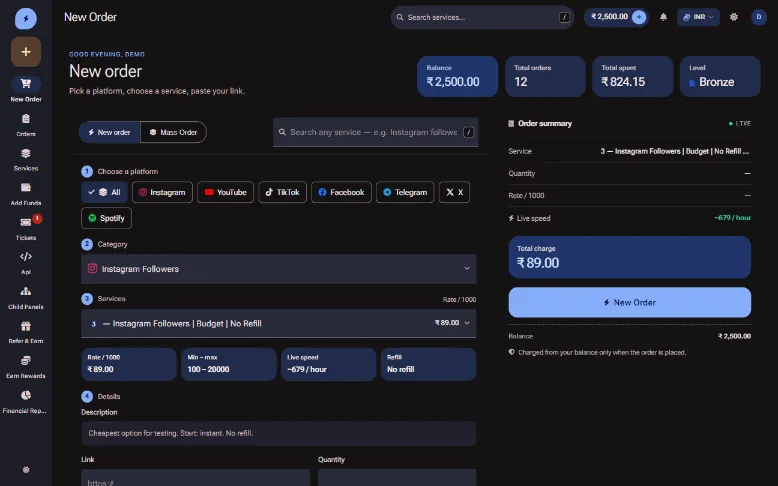778x486 pixels.
Task: Click the brown plus button in sidebar
Action: (x=26, y=52)
